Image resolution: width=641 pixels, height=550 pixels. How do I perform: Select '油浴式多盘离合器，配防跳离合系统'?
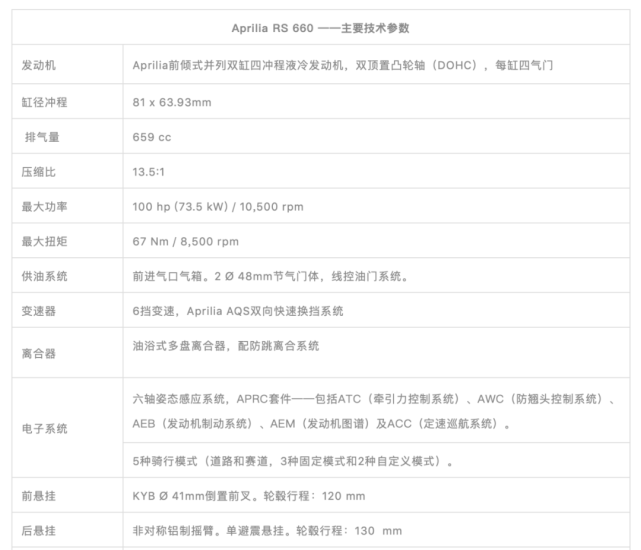[226, 346]
